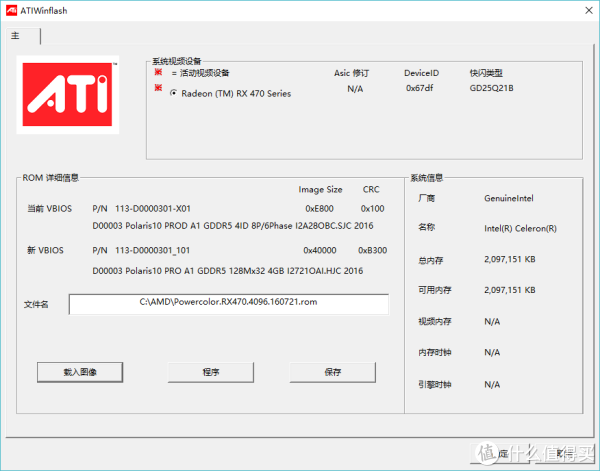Click the new image size 0x40000
This screenshot has height=471, width=600.
320,250
